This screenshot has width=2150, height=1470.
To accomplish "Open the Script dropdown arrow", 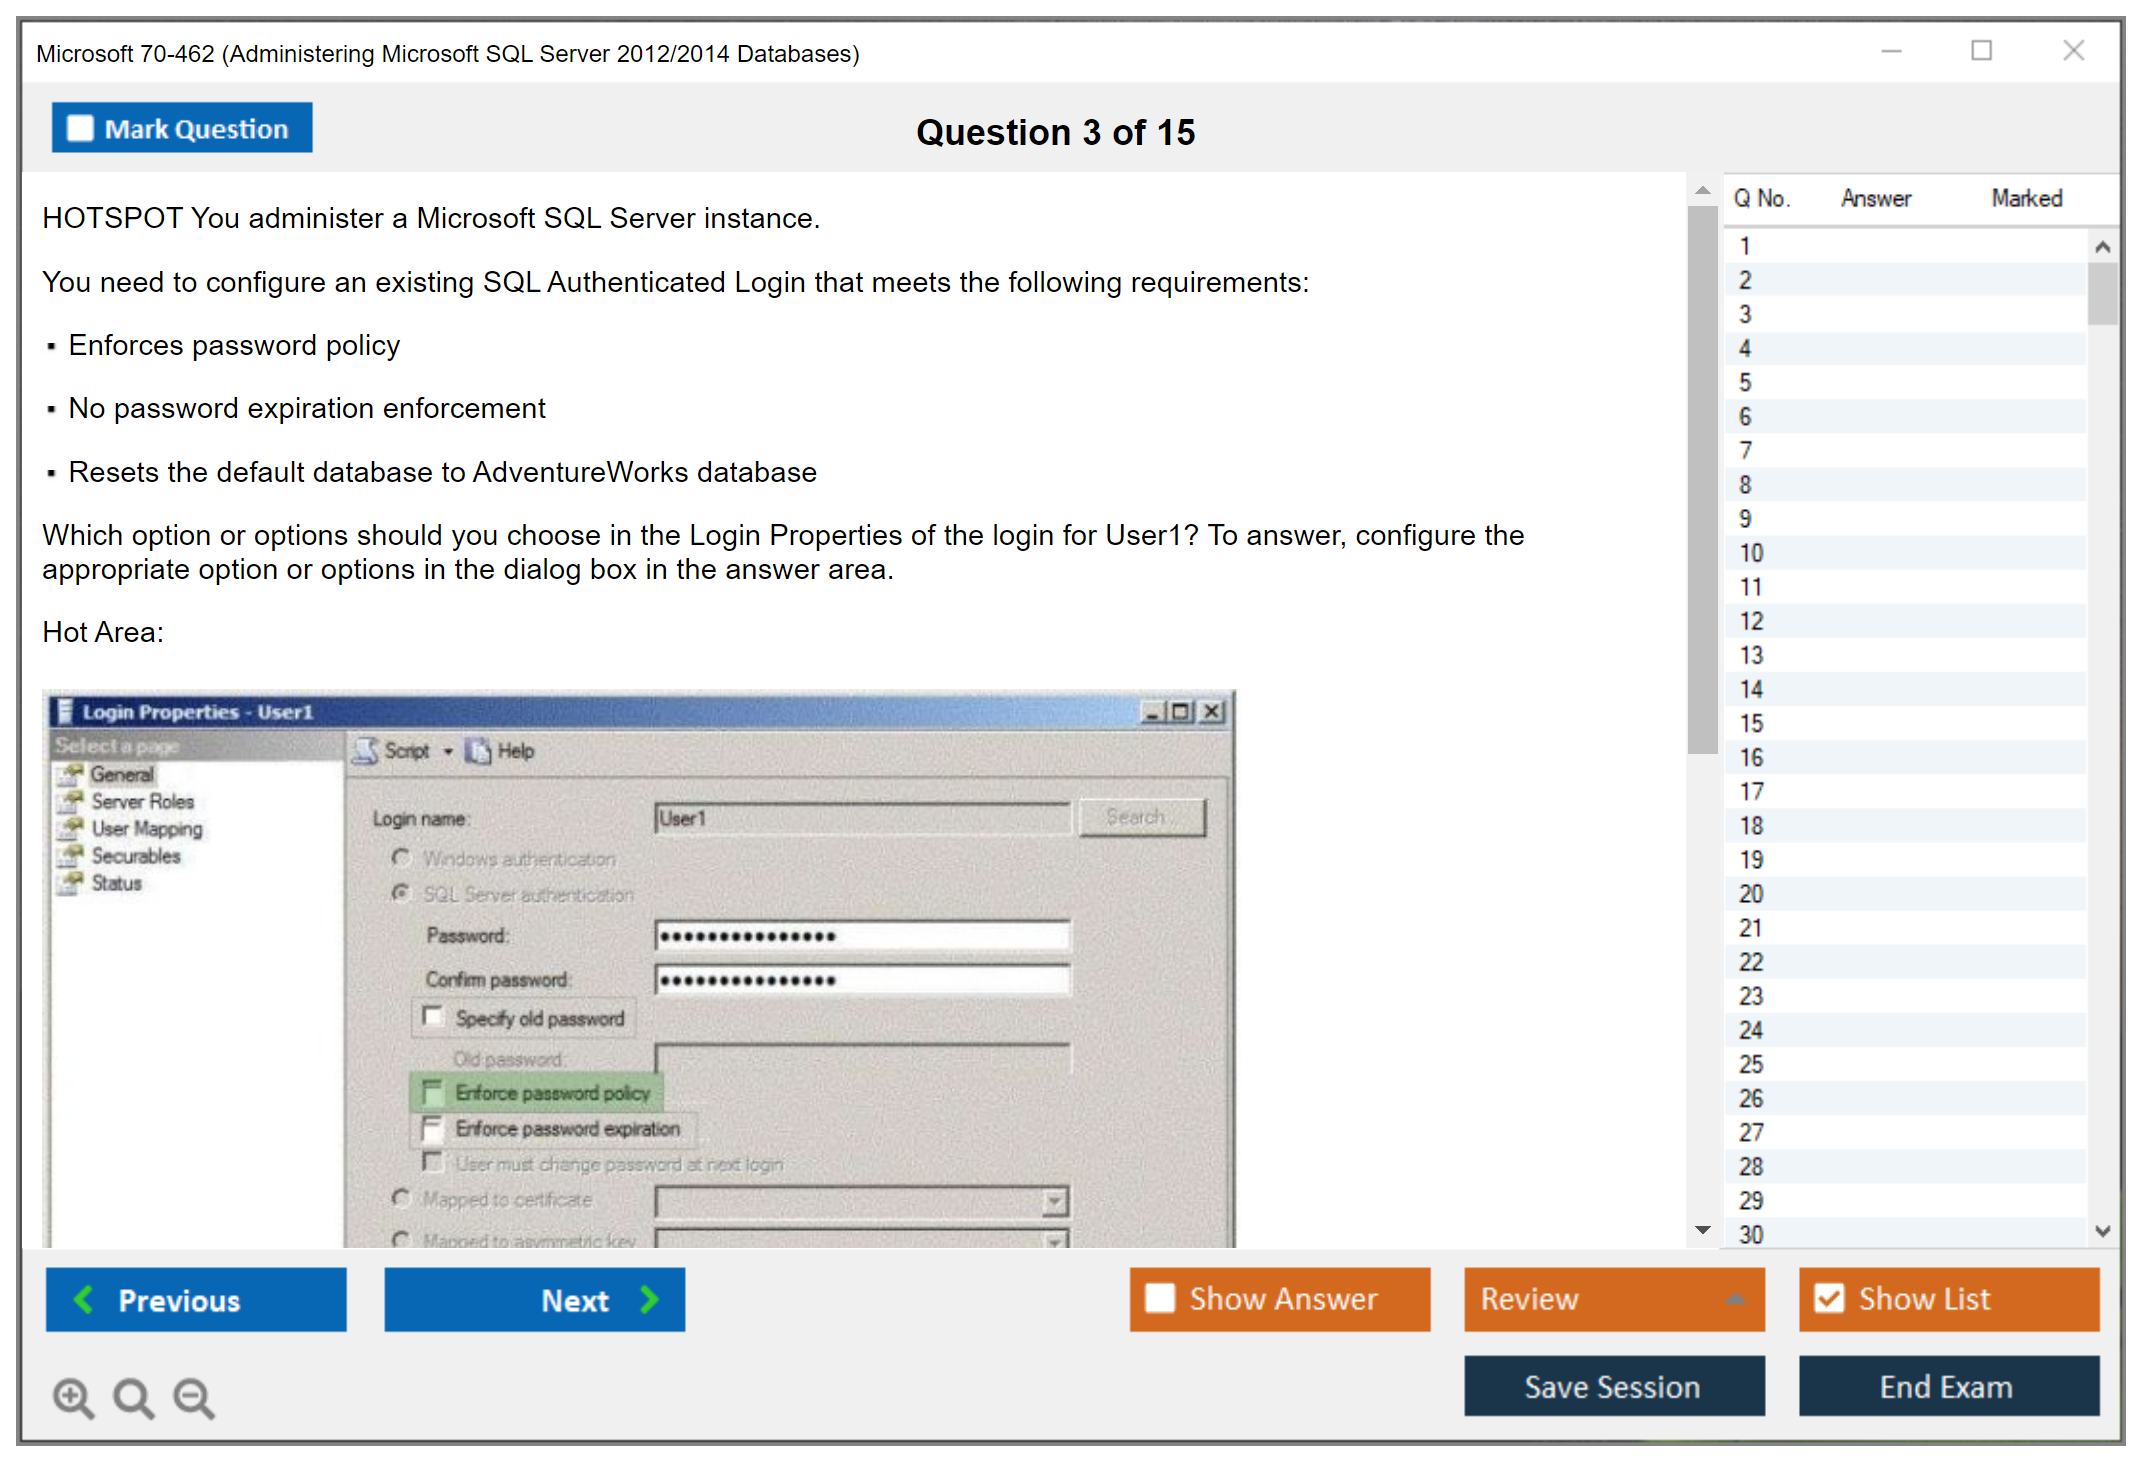I will click(x=448, y=751).
